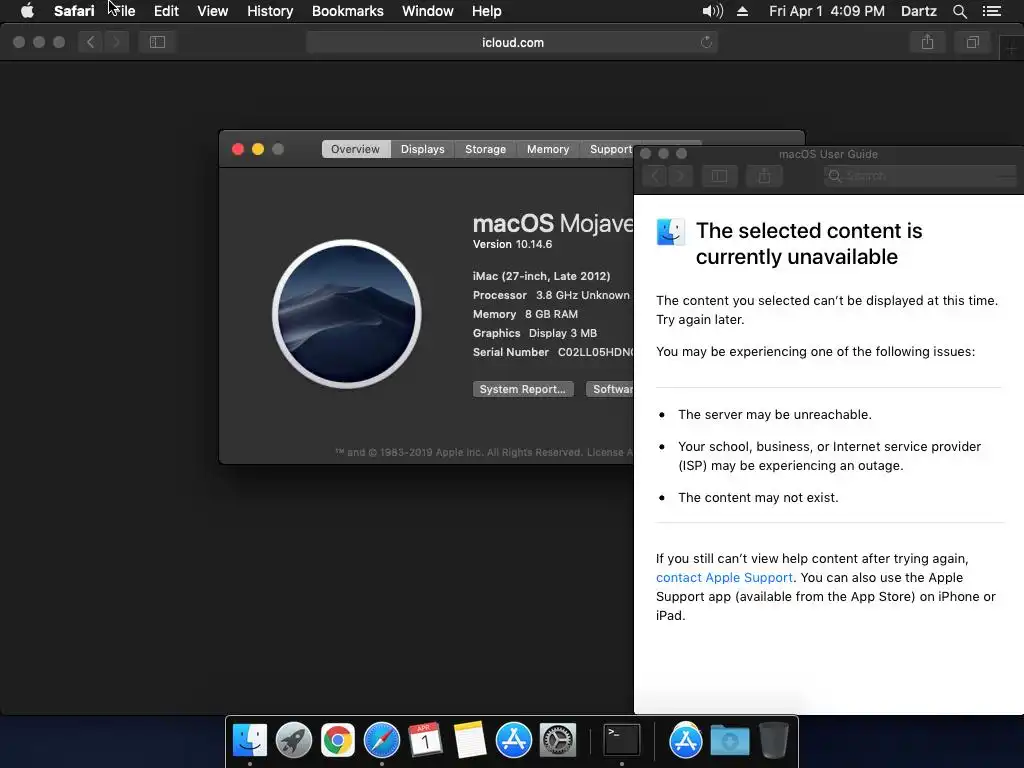Open the Bookmarks menu
Screen dimensions: 1024x768
pyautogui.click(x=347, y=11)
